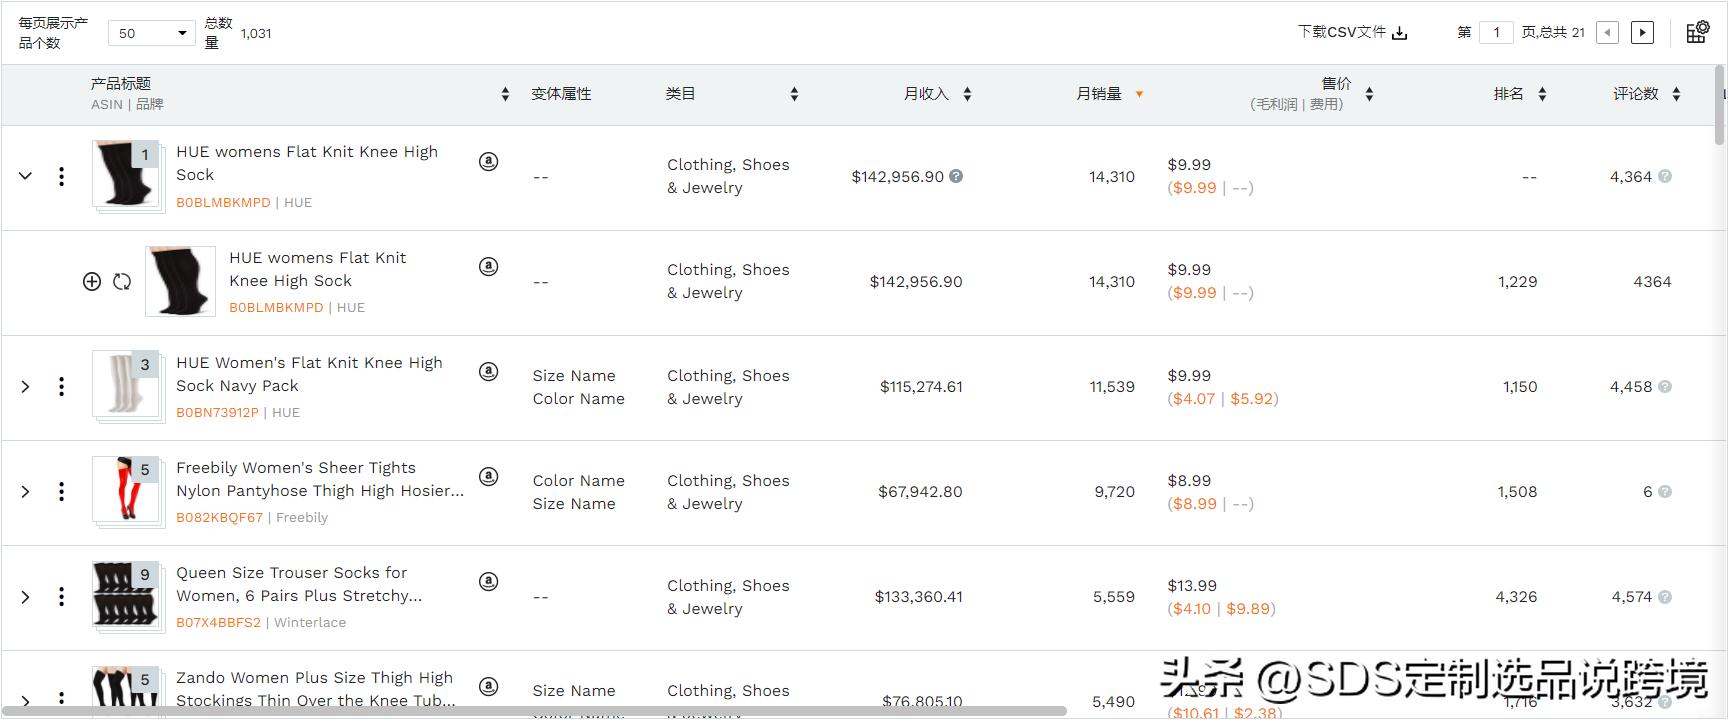The image size is (1731, 723).
Task: Select the $13.99 price cell
Action: (1192, 585)
